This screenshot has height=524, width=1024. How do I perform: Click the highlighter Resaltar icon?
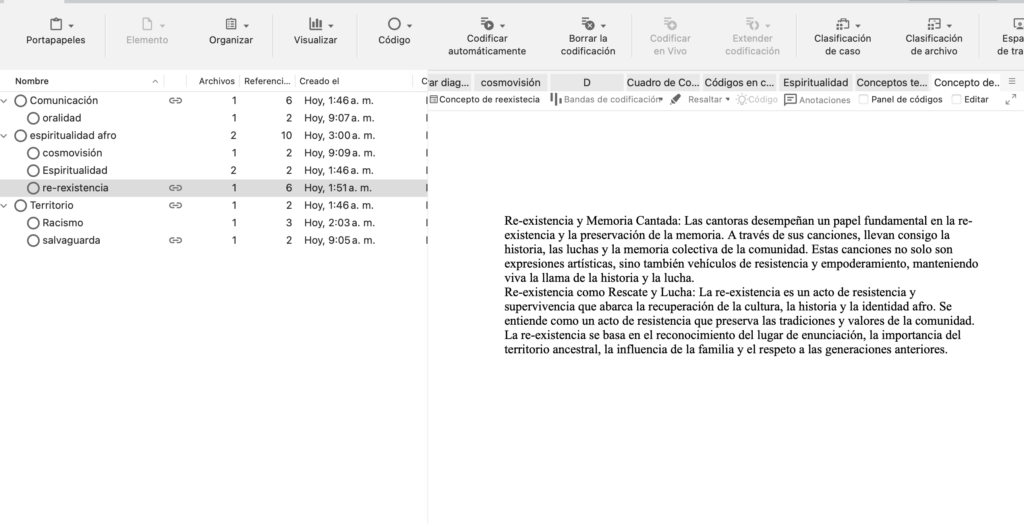675,99
